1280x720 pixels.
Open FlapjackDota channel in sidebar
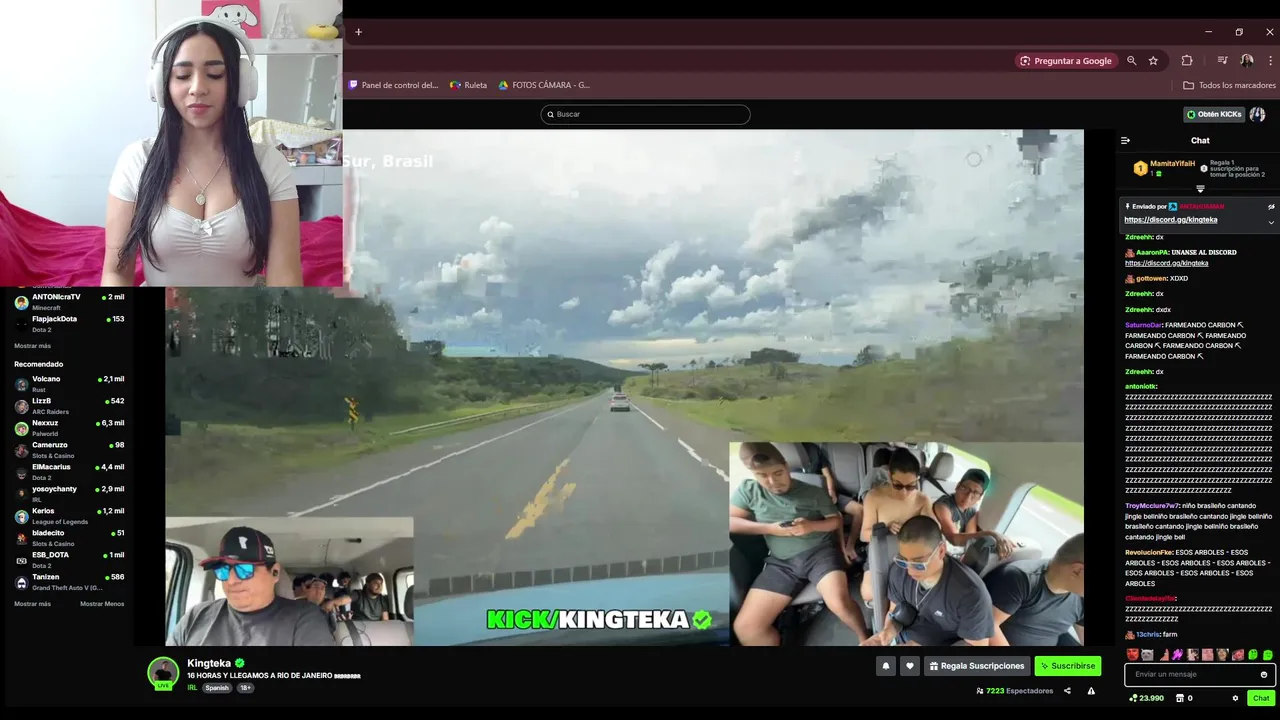coord(68,323)
